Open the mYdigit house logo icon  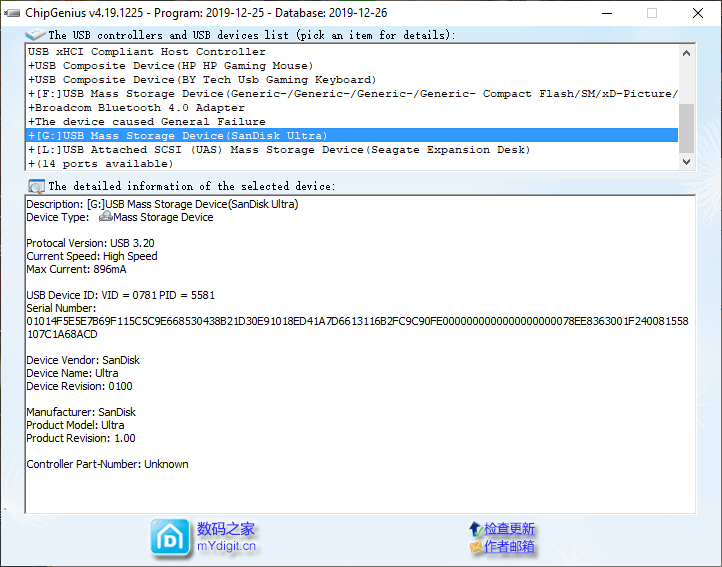170,537
